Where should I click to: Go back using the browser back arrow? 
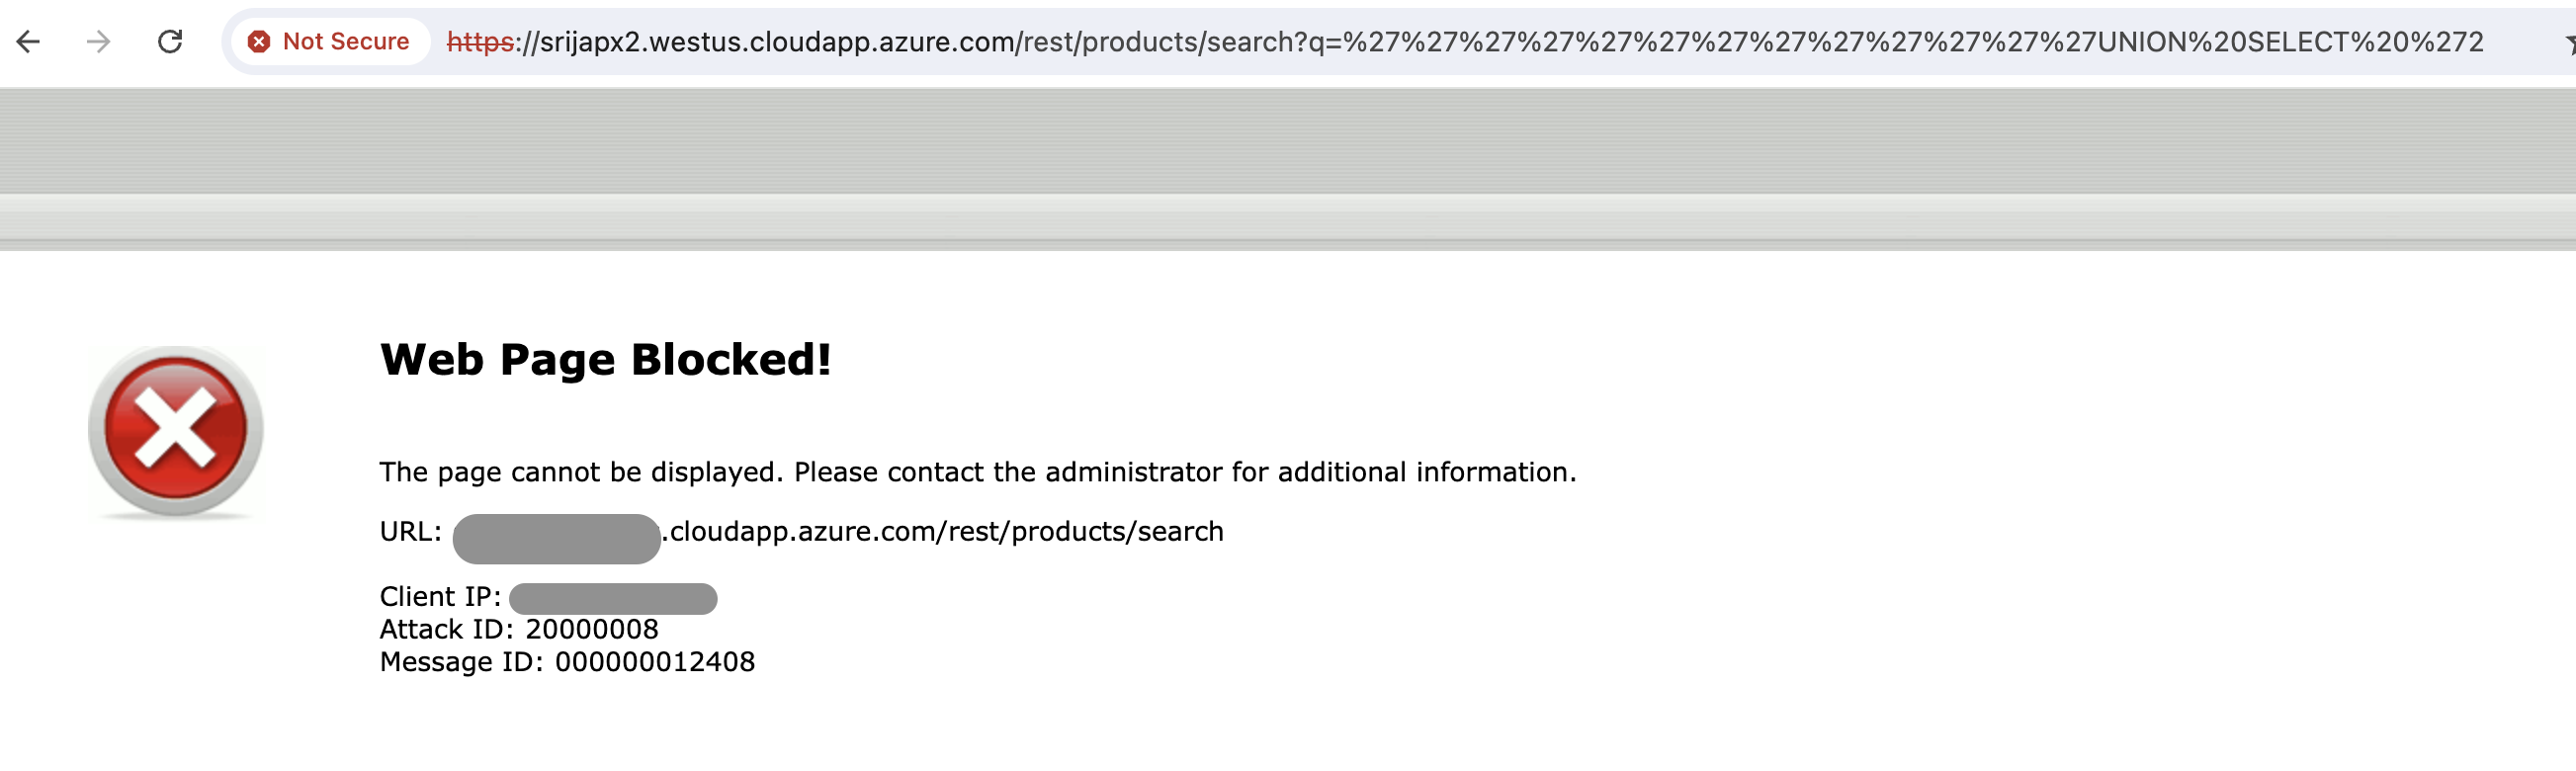(28, 42)
